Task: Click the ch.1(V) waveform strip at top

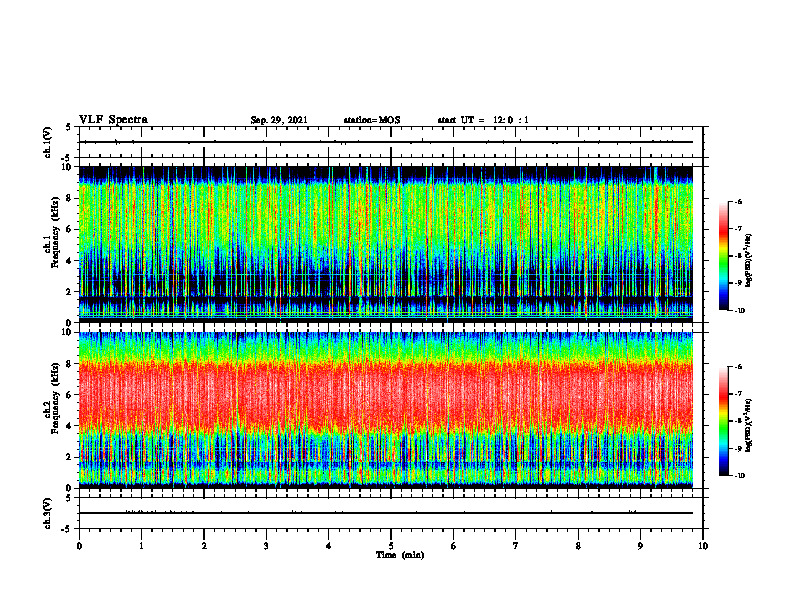Action: pos(391,142)
